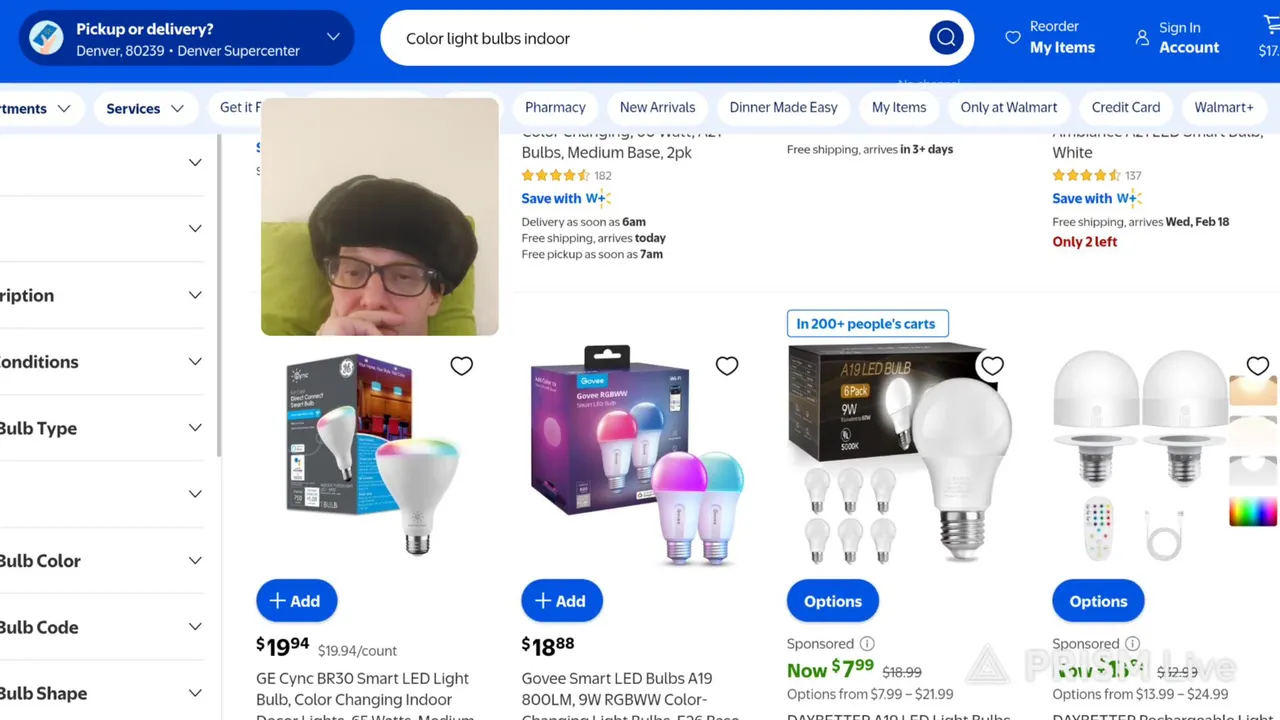The height and width of the screenshot is (720, 1280).
Task: Favorite the A19 LED Bulb 6-pack heart
Action: pyautogui.click(x=992, y=366)
